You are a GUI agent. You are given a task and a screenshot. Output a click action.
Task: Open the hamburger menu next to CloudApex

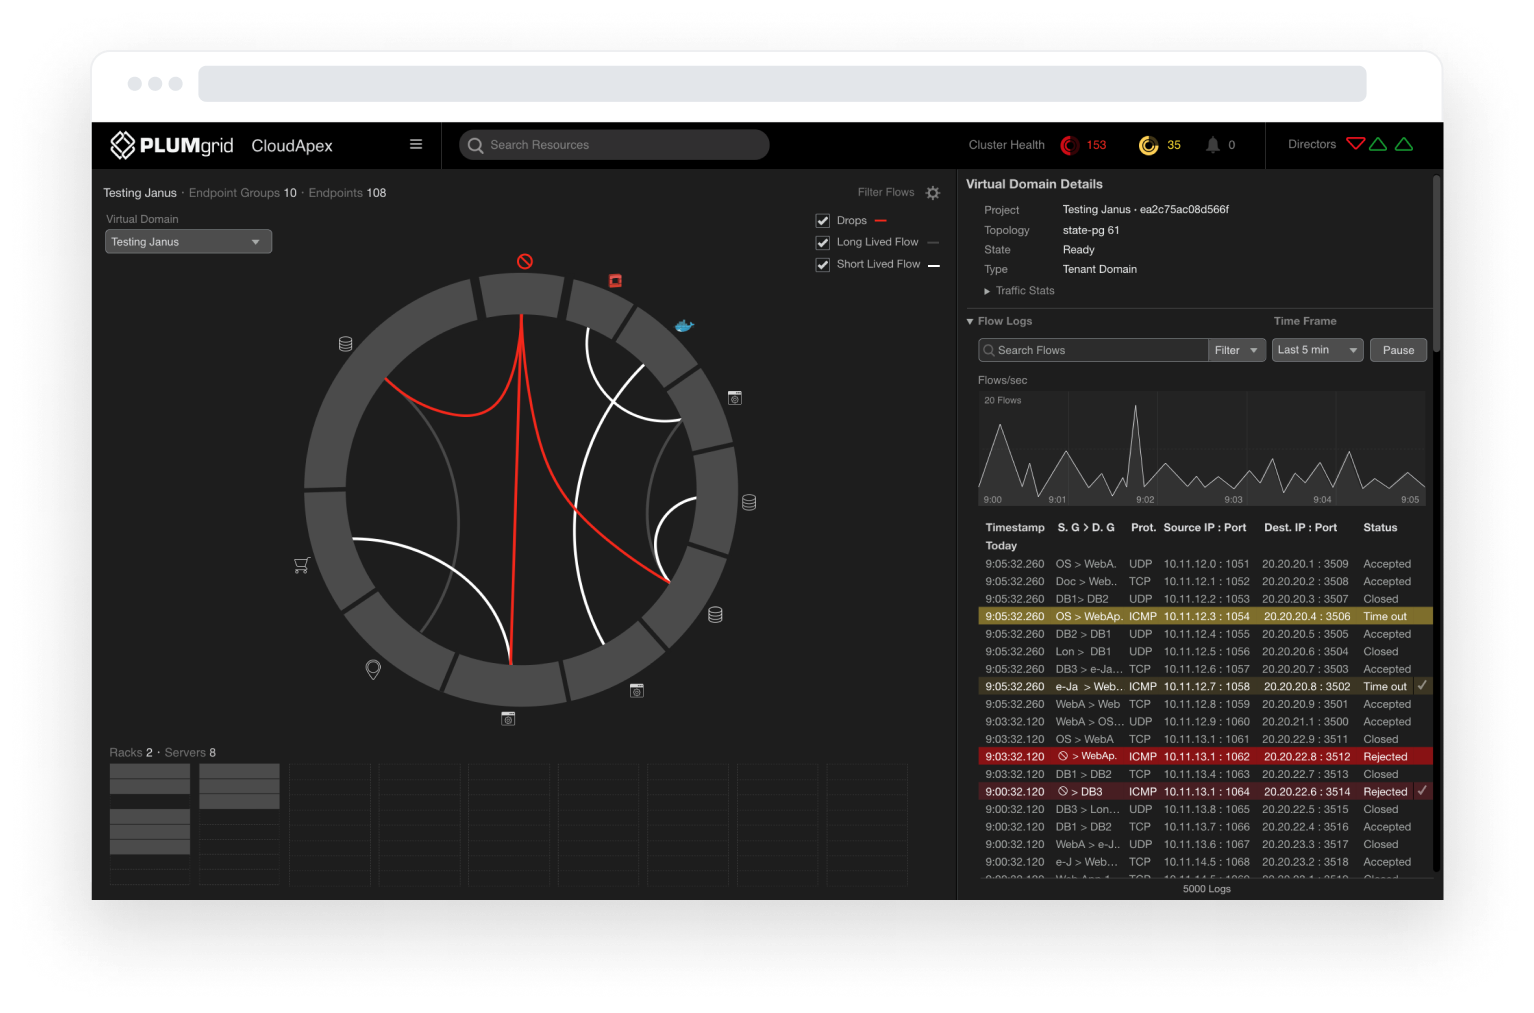click(x=416, y=144)
